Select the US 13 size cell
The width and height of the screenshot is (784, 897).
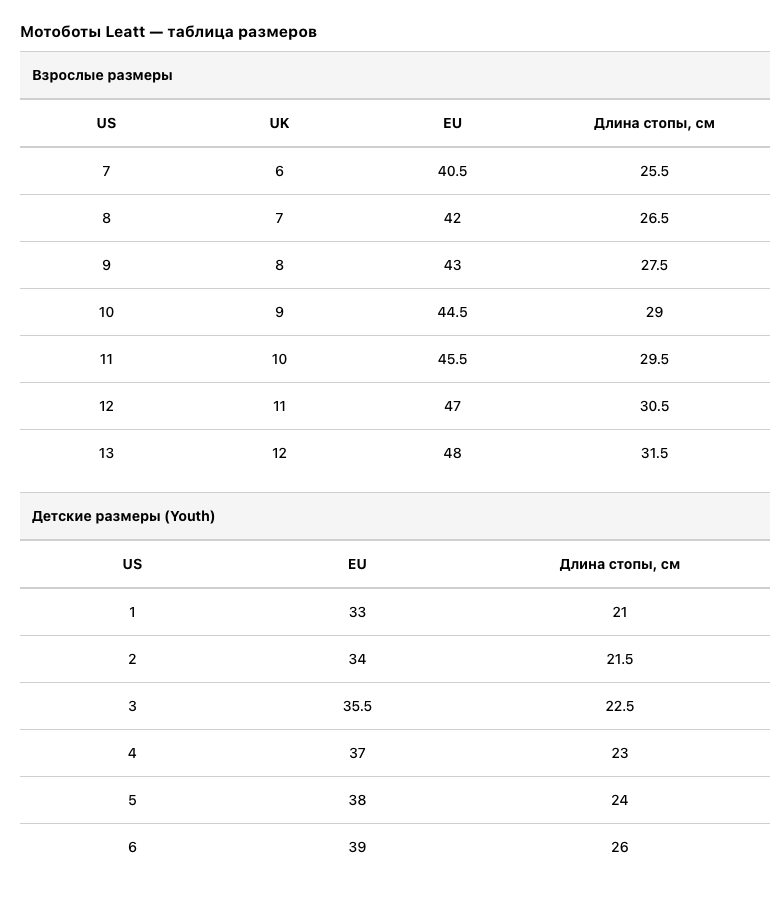click(x=106, y=453)
